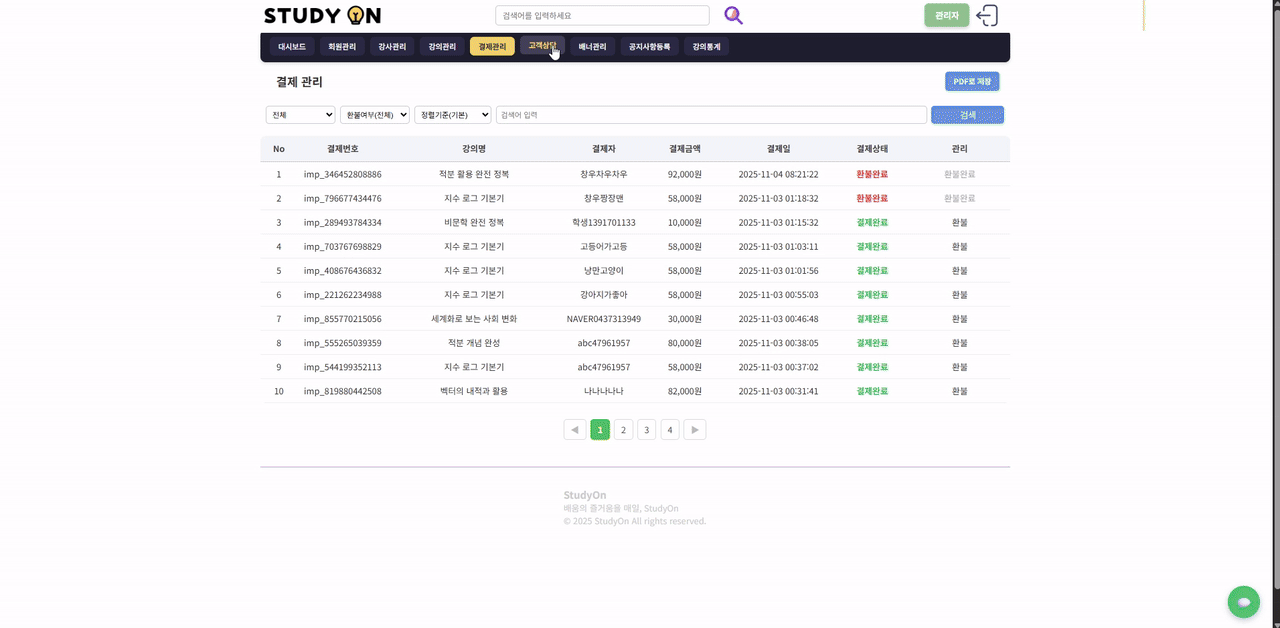Click the 결제일 column header
1280x628 pixels.
tap(778, 149)
